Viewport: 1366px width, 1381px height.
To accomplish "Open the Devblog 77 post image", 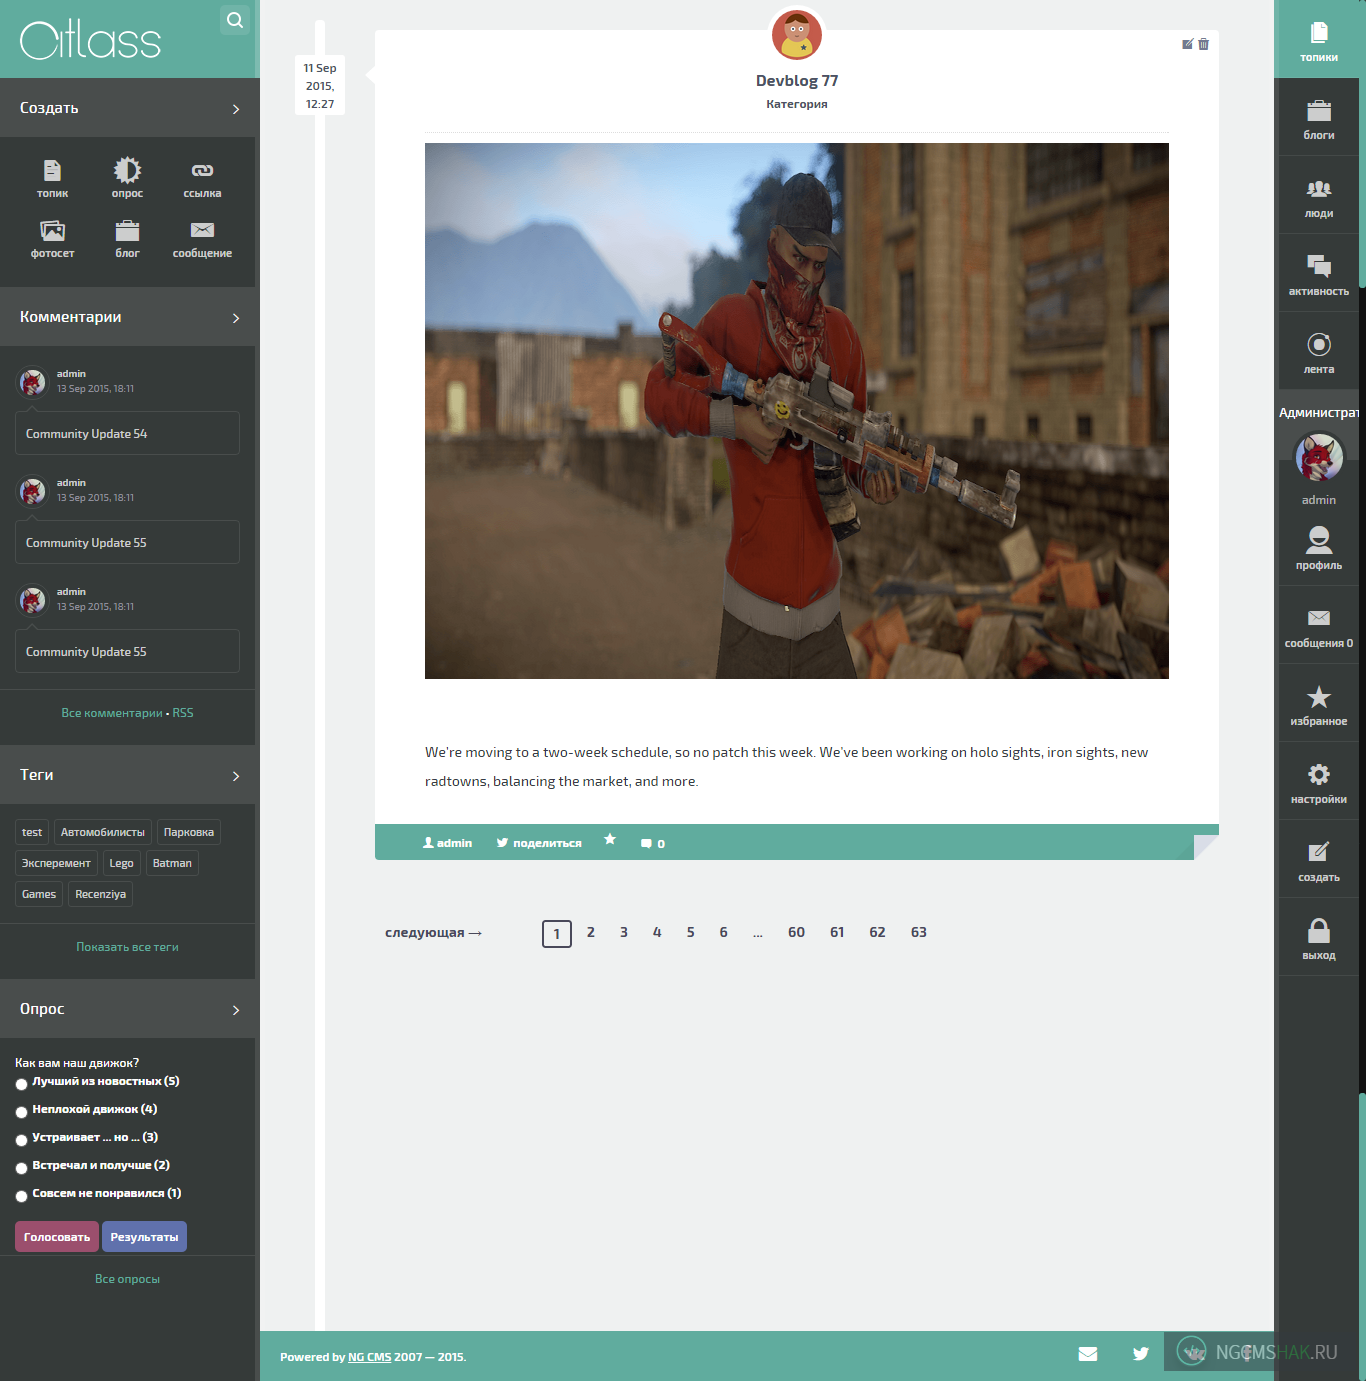I will (x=797, y=411).
